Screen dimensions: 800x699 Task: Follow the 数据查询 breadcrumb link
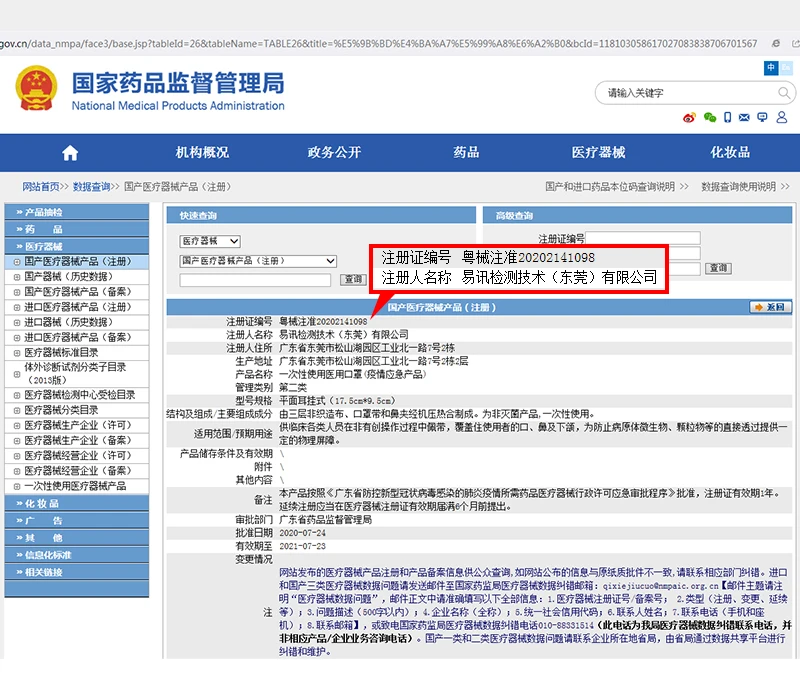pos(91,187)
